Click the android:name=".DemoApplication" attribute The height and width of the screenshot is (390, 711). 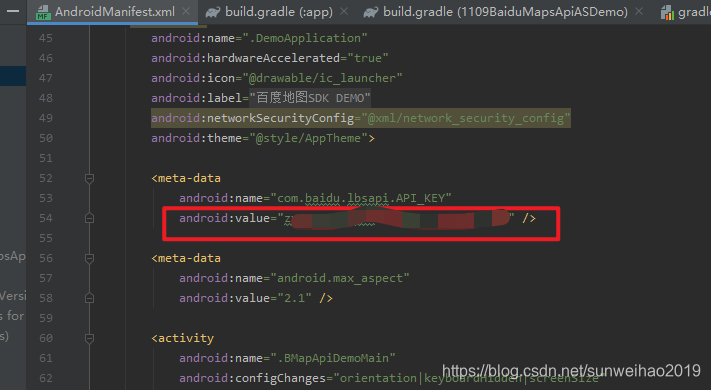259,38
